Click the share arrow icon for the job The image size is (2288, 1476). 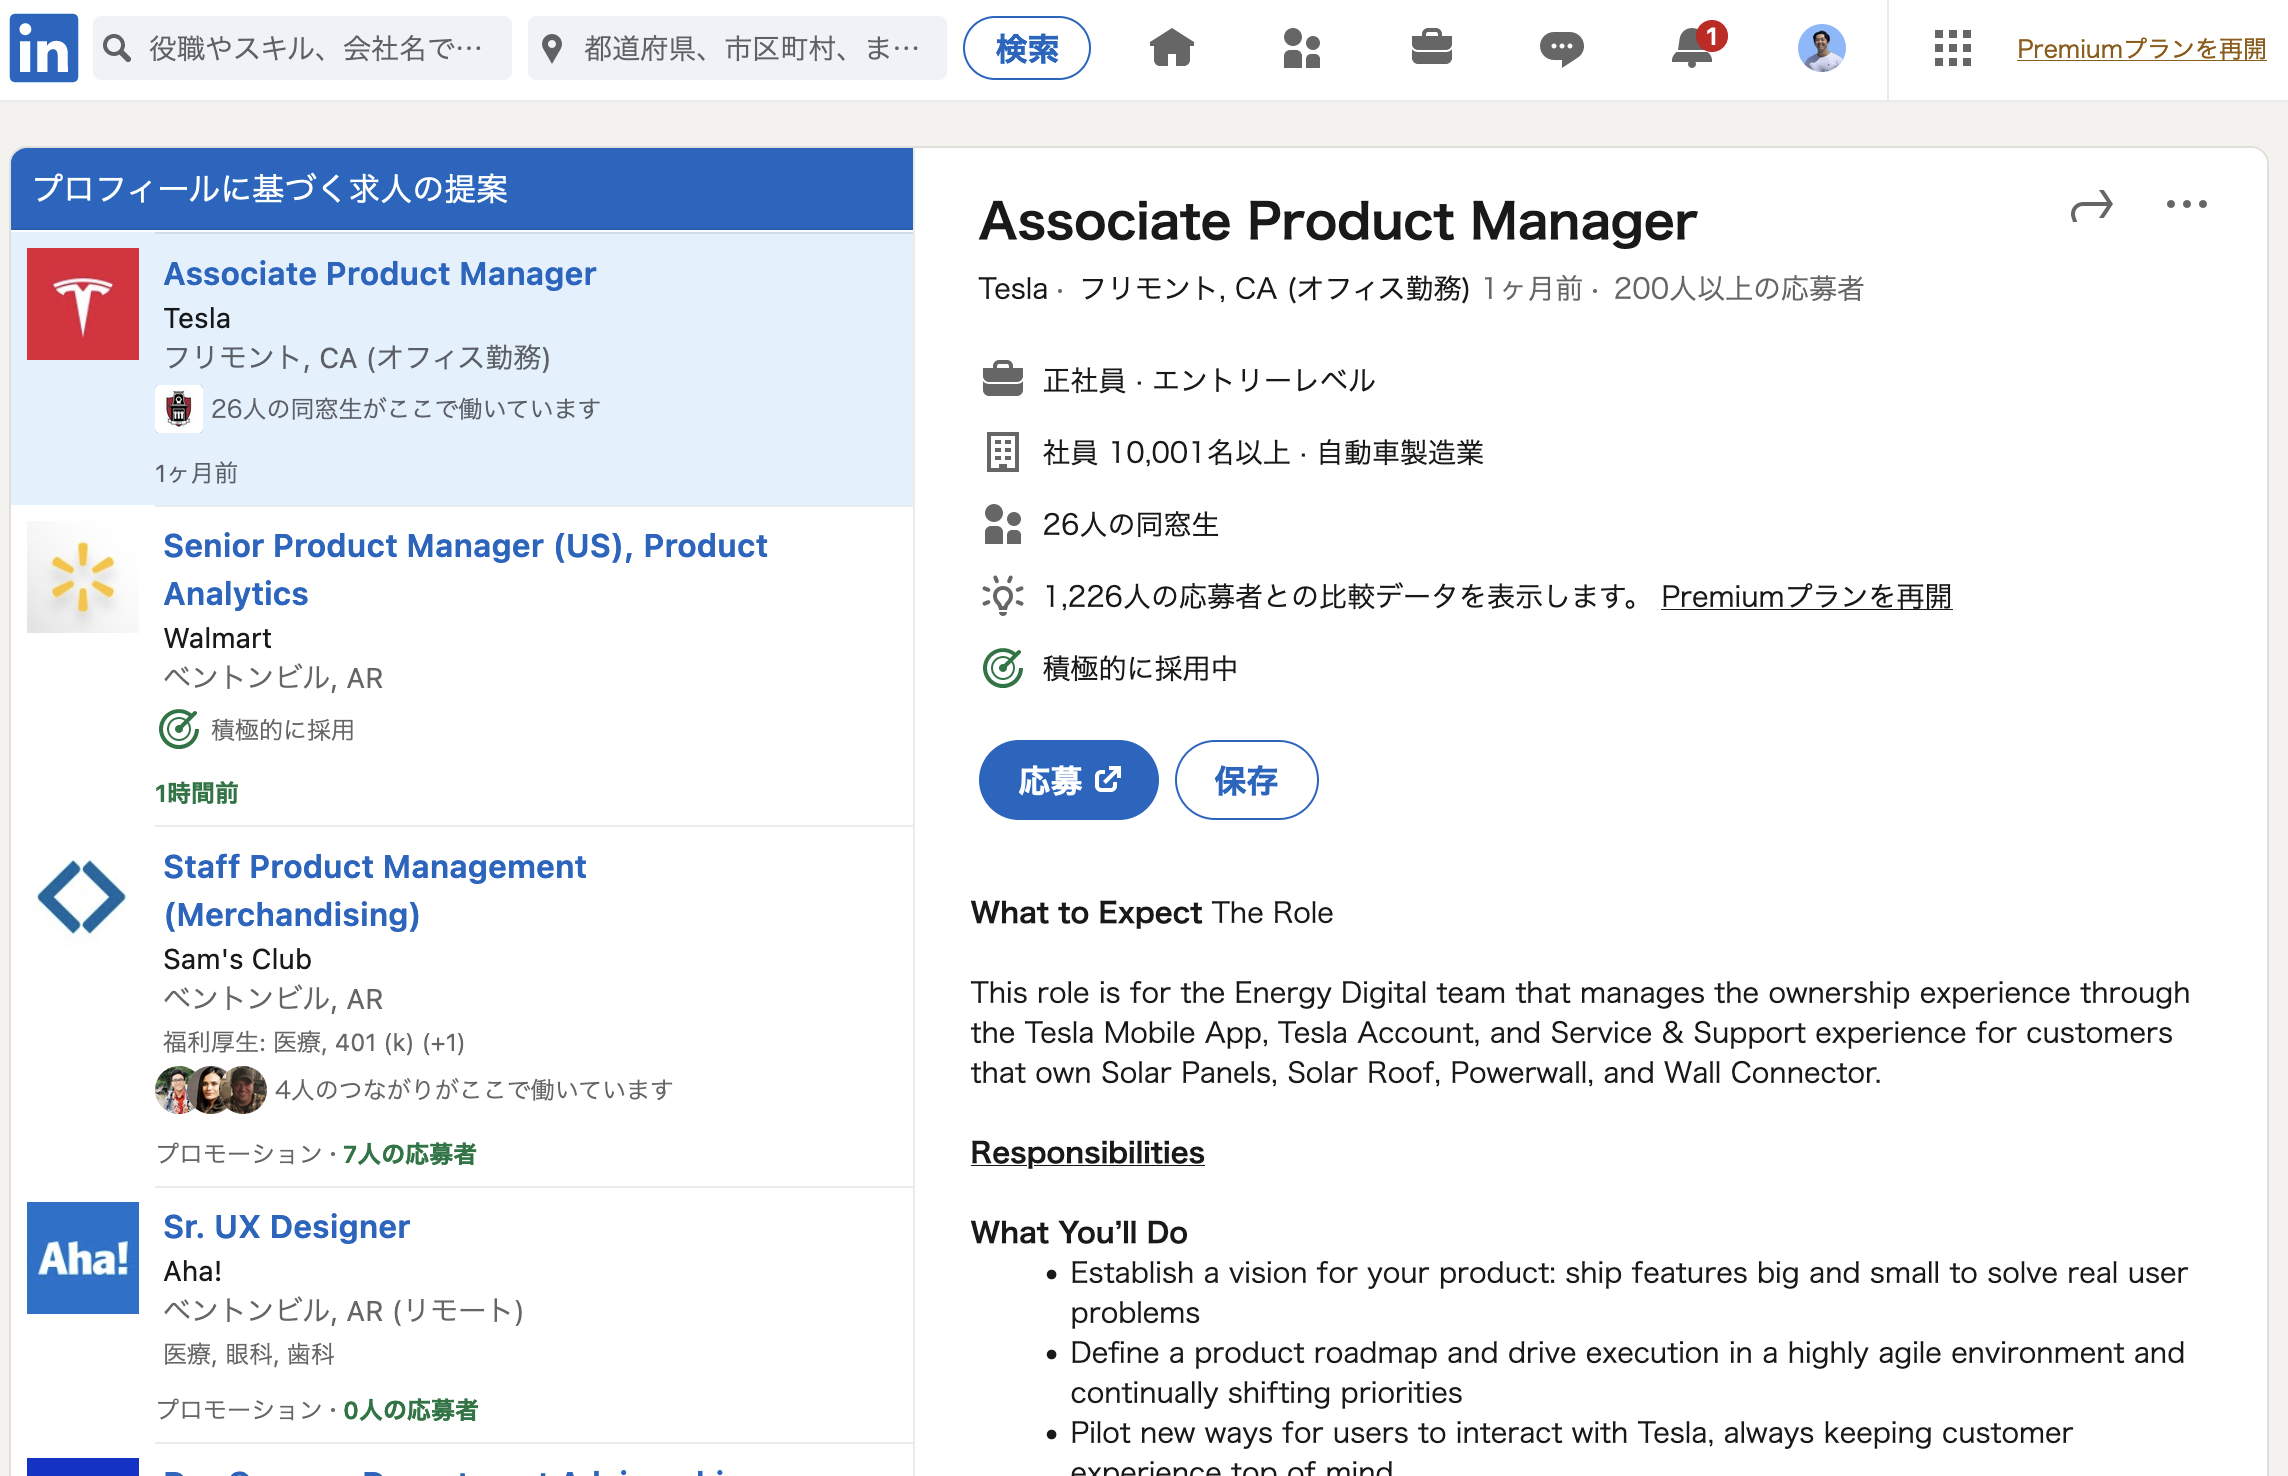click(x=2091, y=206)
